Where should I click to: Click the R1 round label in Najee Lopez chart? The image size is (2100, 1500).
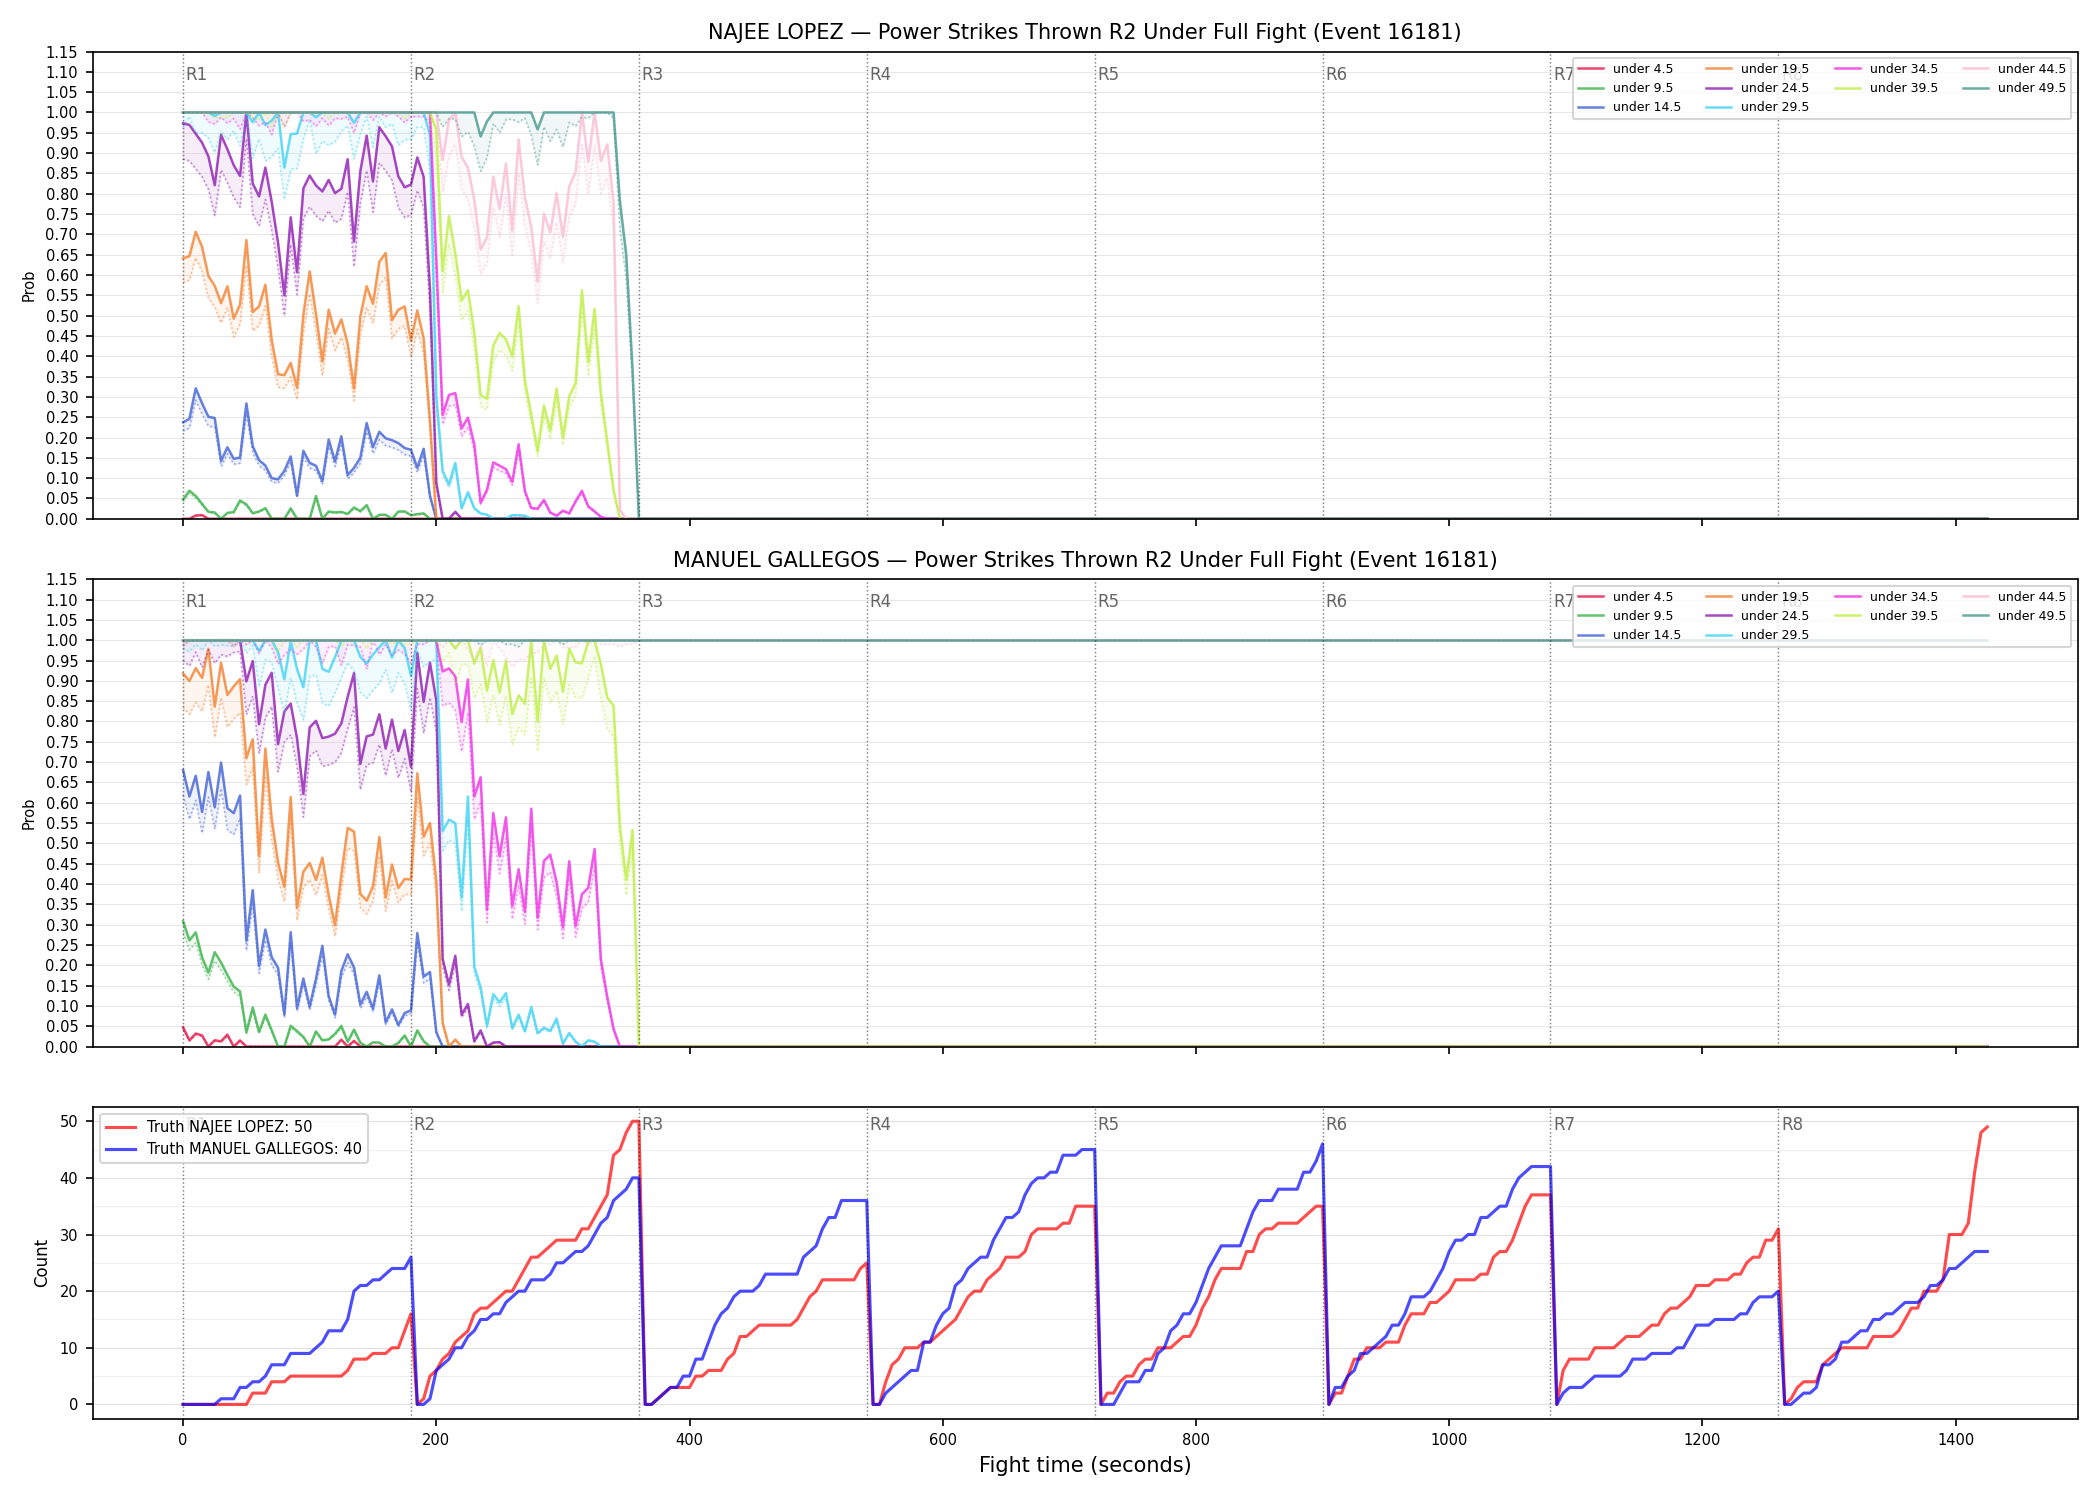(x=196, y=74)
